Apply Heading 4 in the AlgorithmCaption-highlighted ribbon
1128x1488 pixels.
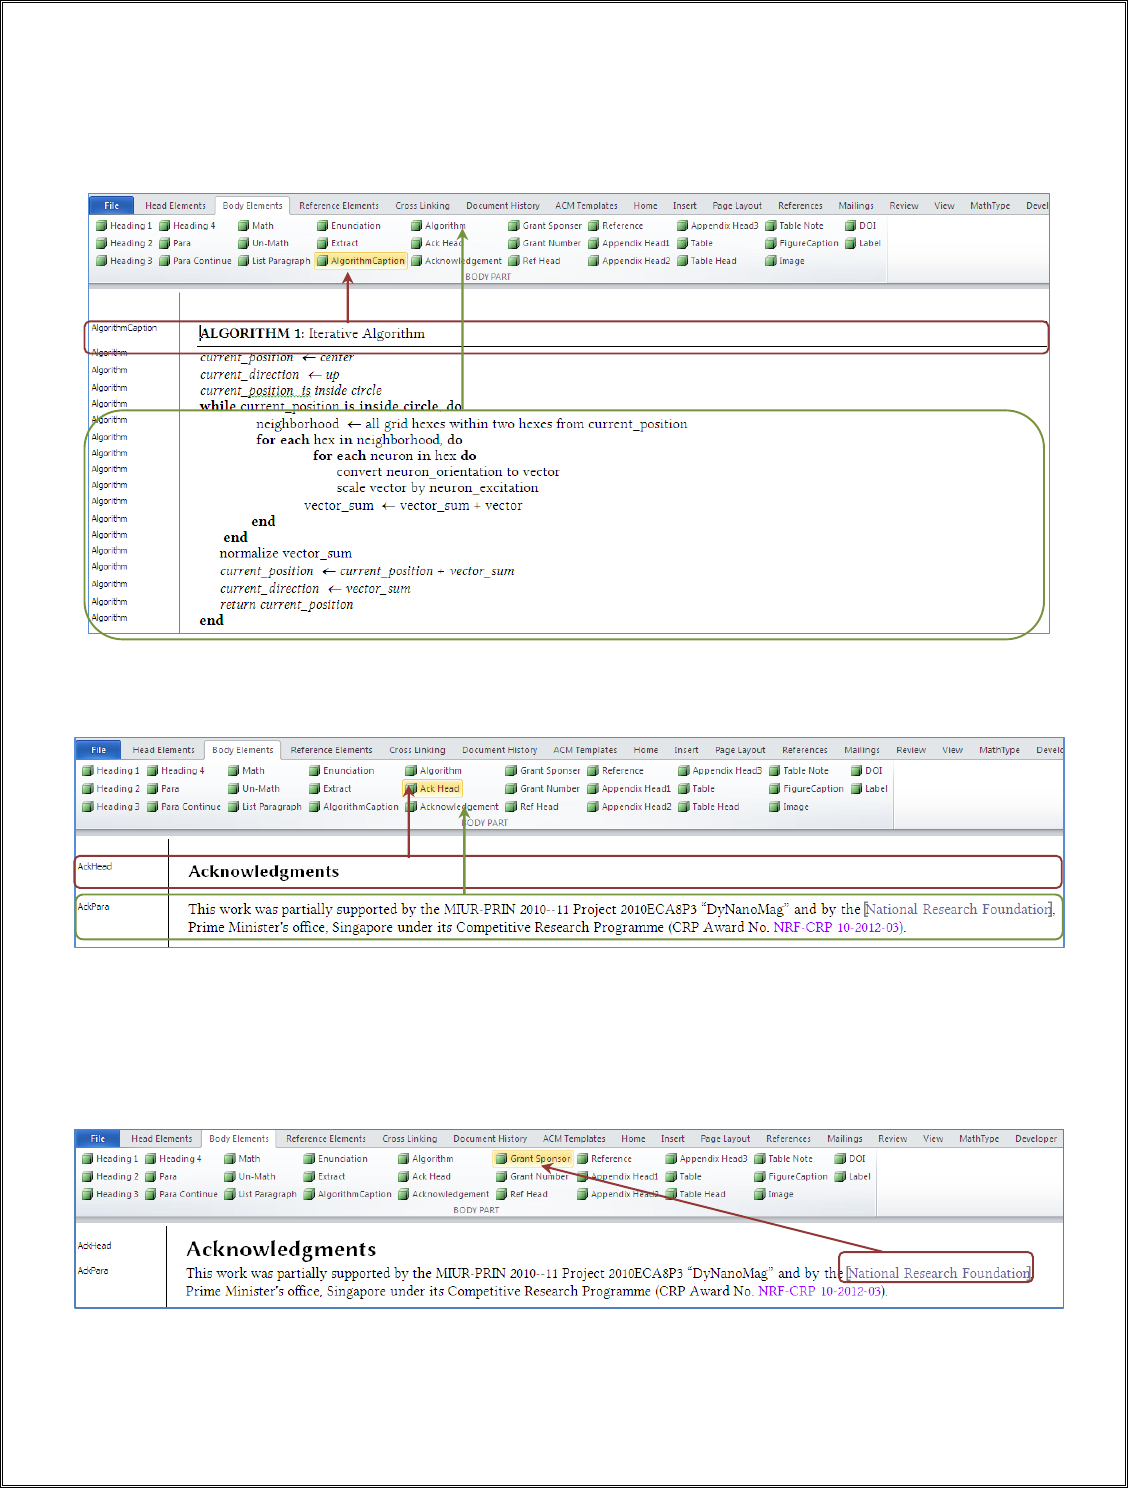(187, 226)
